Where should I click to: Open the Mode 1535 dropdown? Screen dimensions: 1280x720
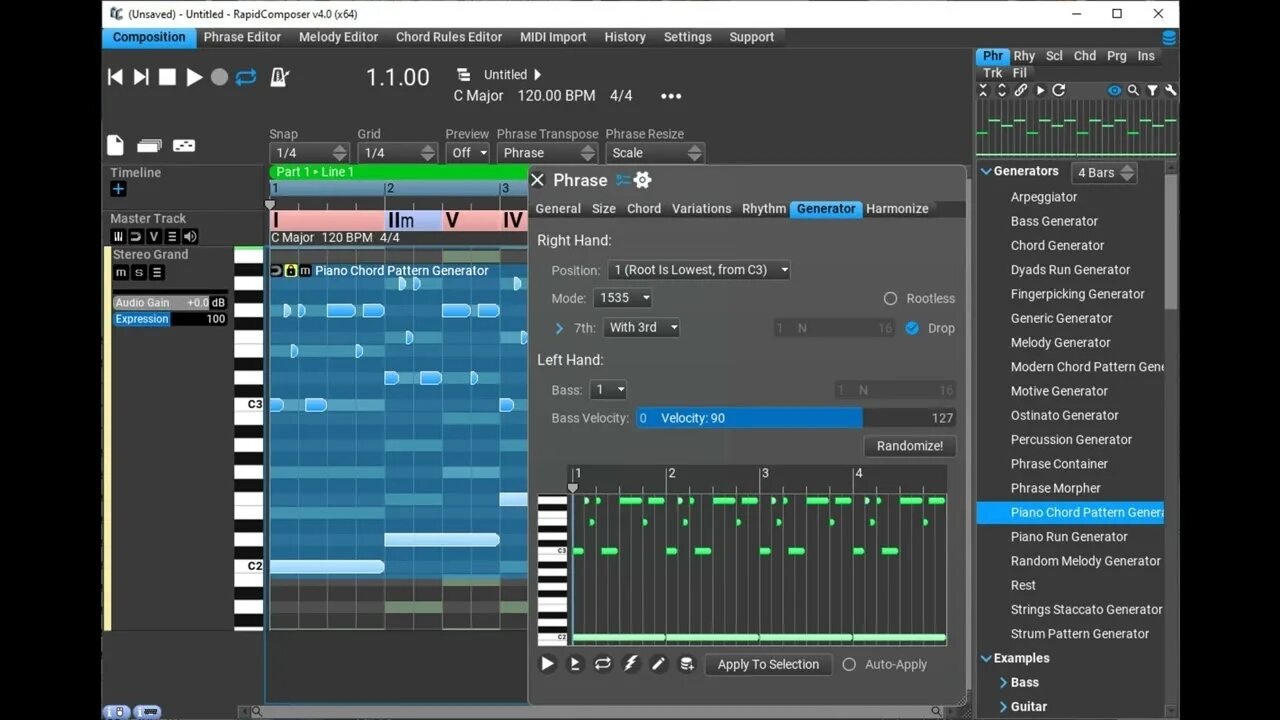pos(622,298)
